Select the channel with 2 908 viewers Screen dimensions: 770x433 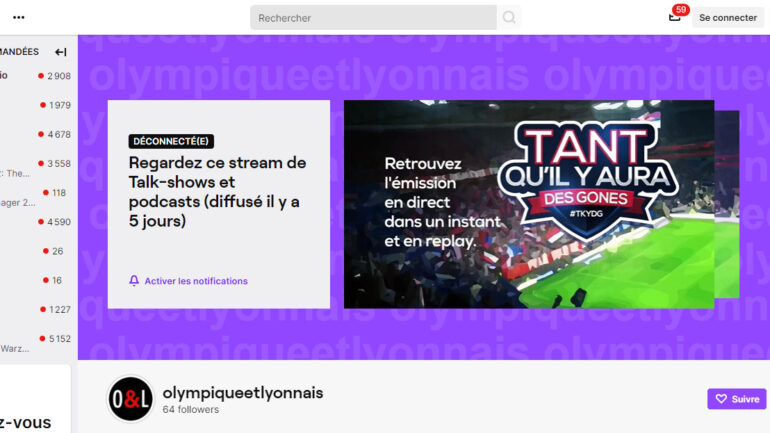click(35, 76)
